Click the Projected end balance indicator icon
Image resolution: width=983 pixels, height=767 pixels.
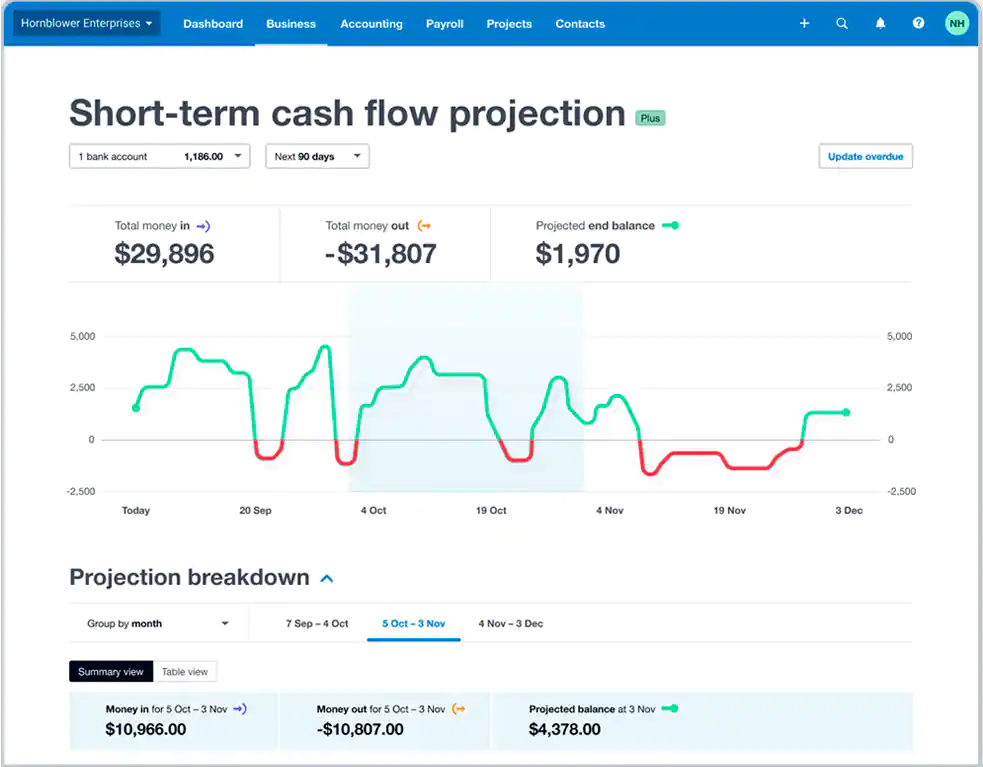pyautogui.click(x=671, y=226)
